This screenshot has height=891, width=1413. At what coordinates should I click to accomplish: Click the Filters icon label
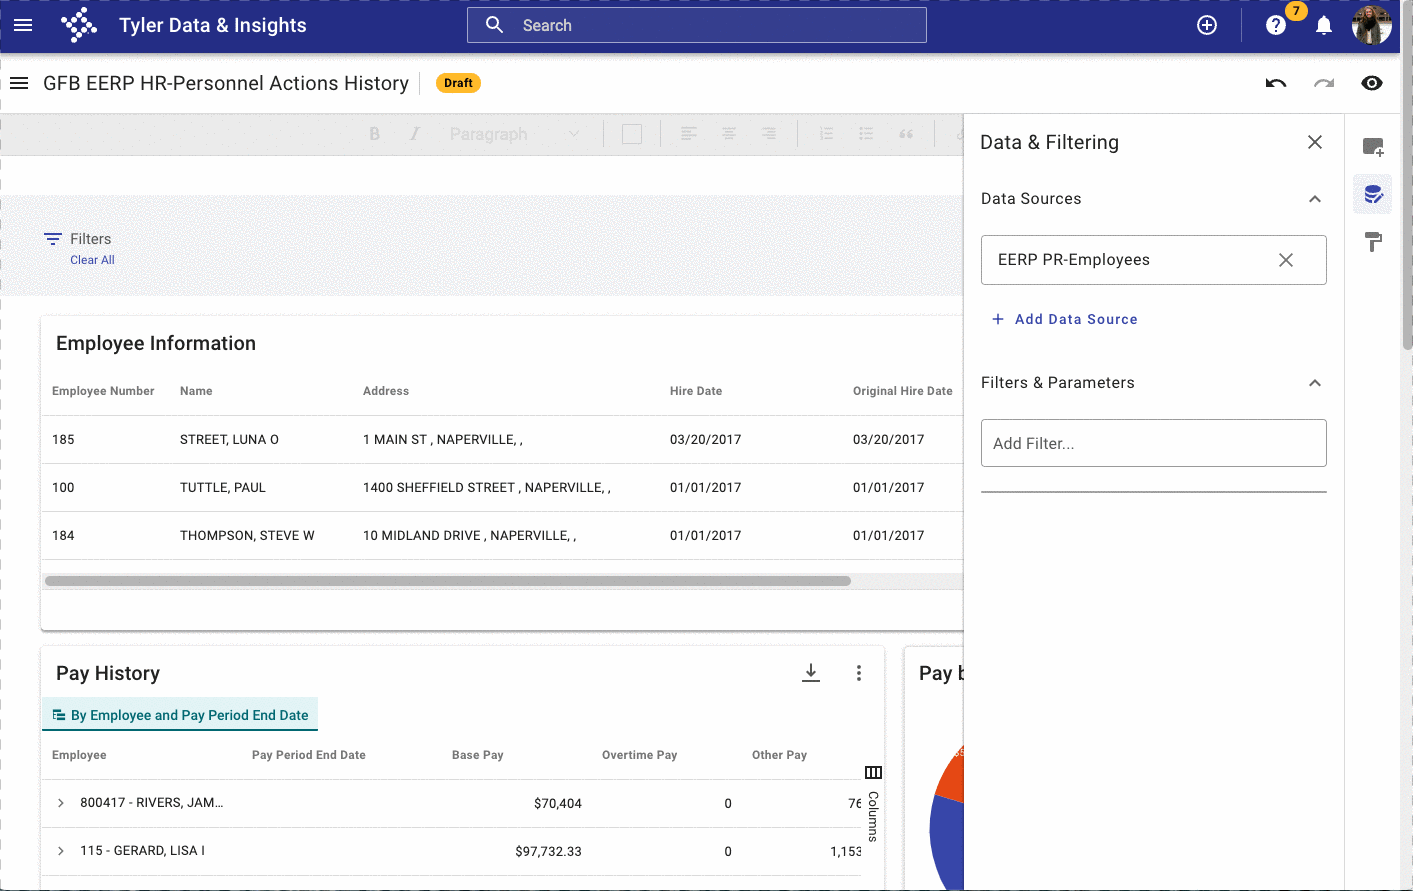click(77, 239)
